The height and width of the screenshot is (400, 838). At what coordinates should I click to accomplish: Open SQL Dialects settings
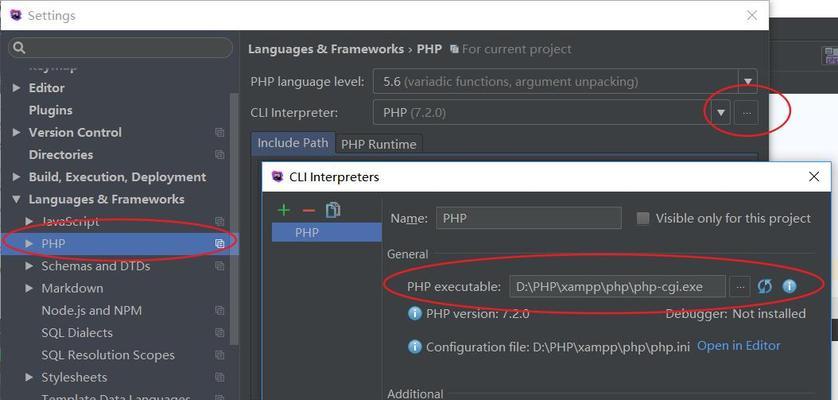(77, 333)
